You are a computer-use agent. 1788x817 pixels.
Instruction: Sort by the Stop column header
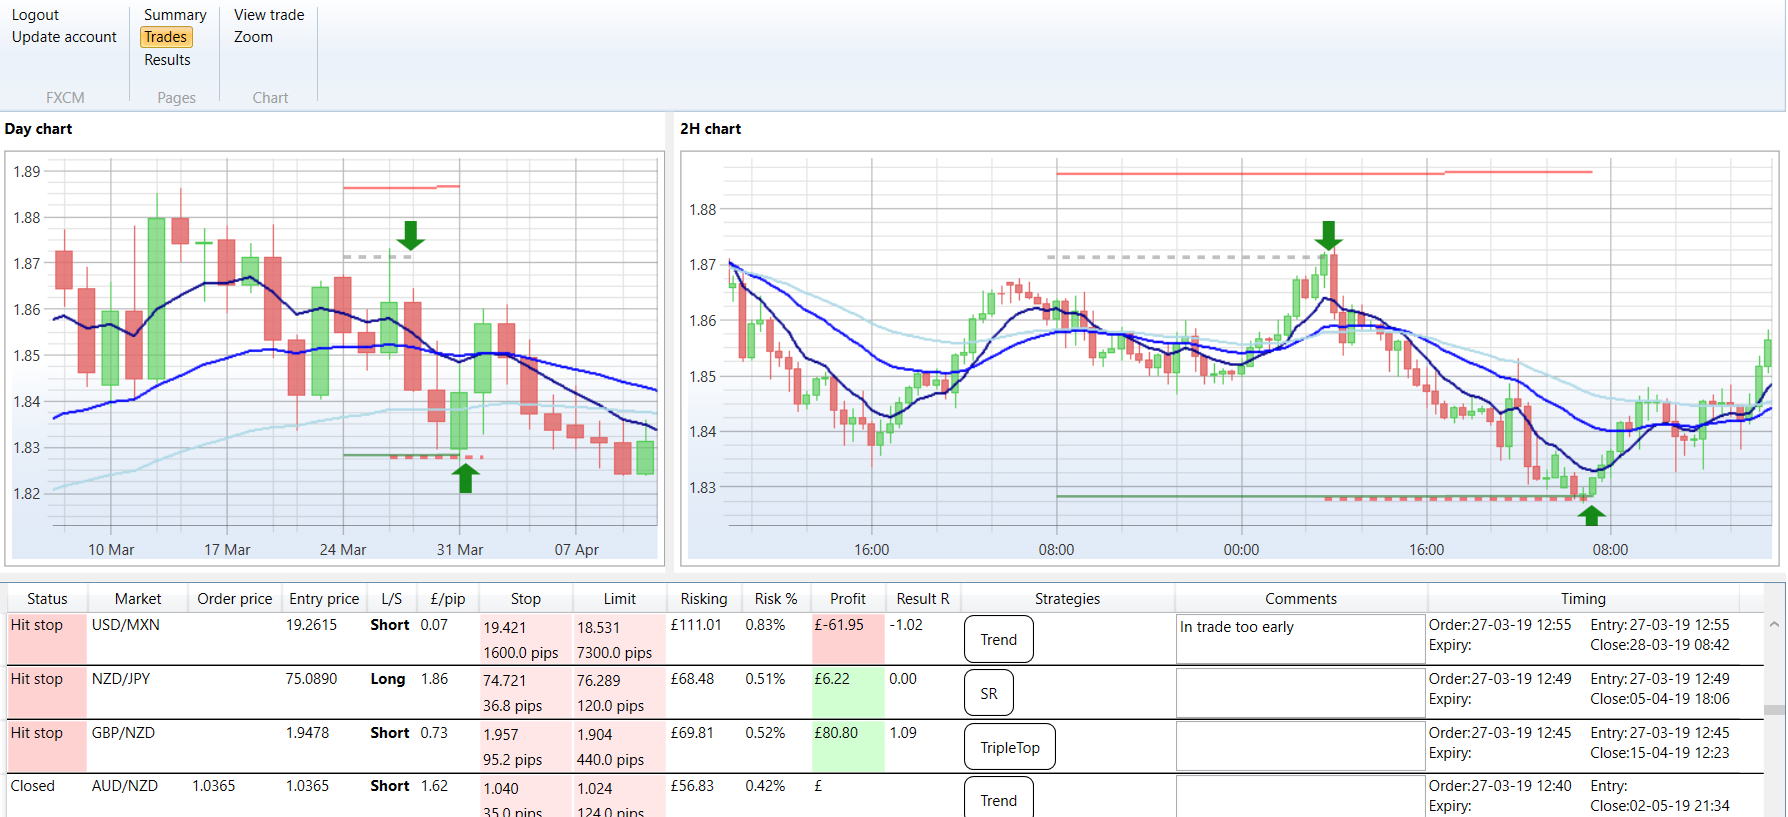click(x=526, y=599)
